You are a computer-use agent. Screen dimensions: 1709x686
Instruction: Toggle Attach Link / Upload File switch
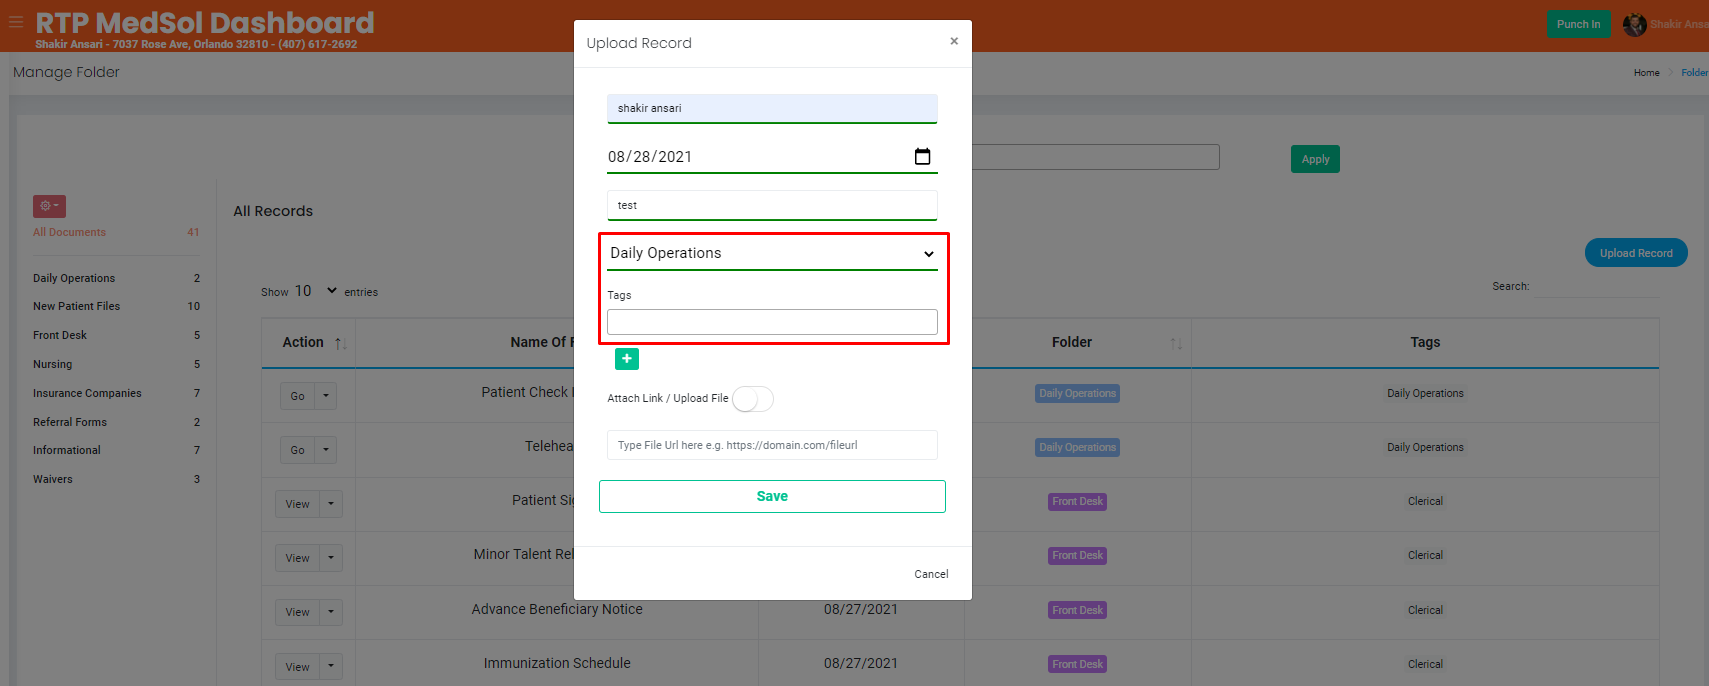click(x=753, y=399)
